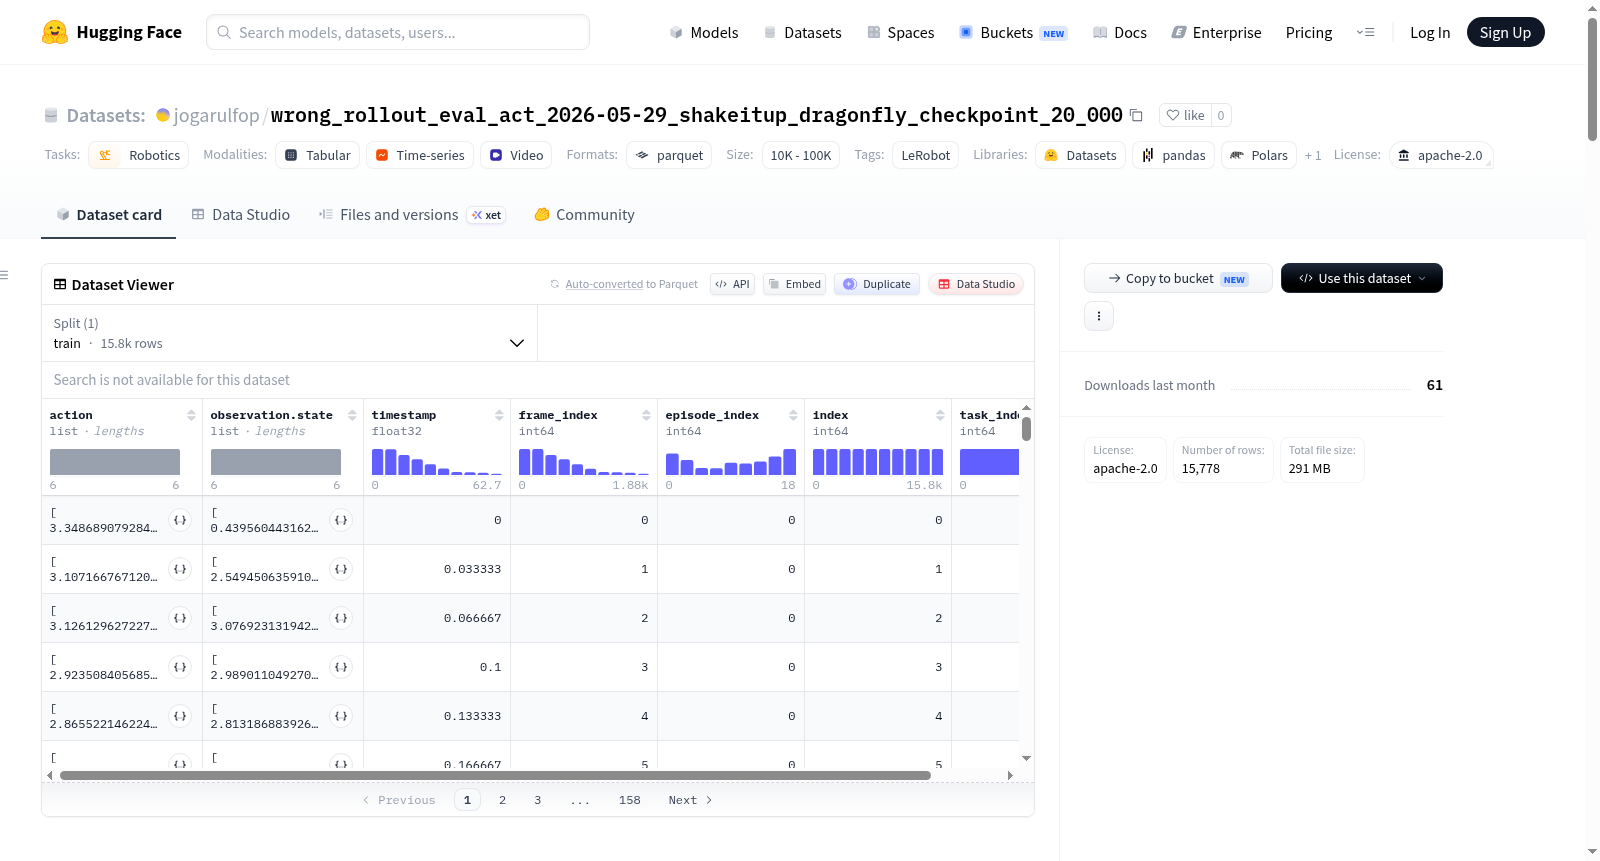Click the table's horizontal scrollbar
The width and height of the screenshot is (1600, 861).
[x=495, y=775]
